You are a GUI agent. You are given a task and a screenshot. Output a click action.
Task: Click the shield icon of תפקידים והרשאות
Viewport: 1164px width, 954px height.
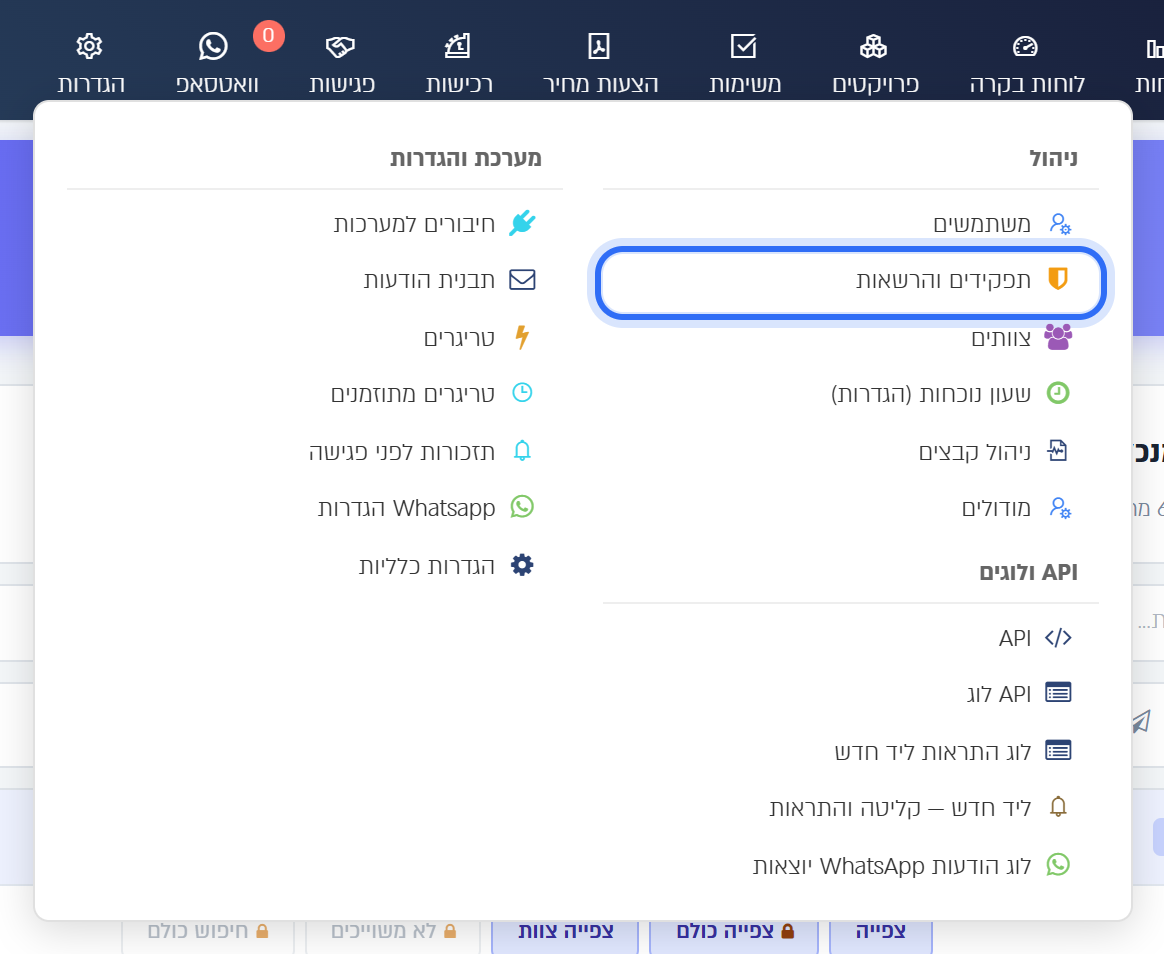coord(1058,279)
